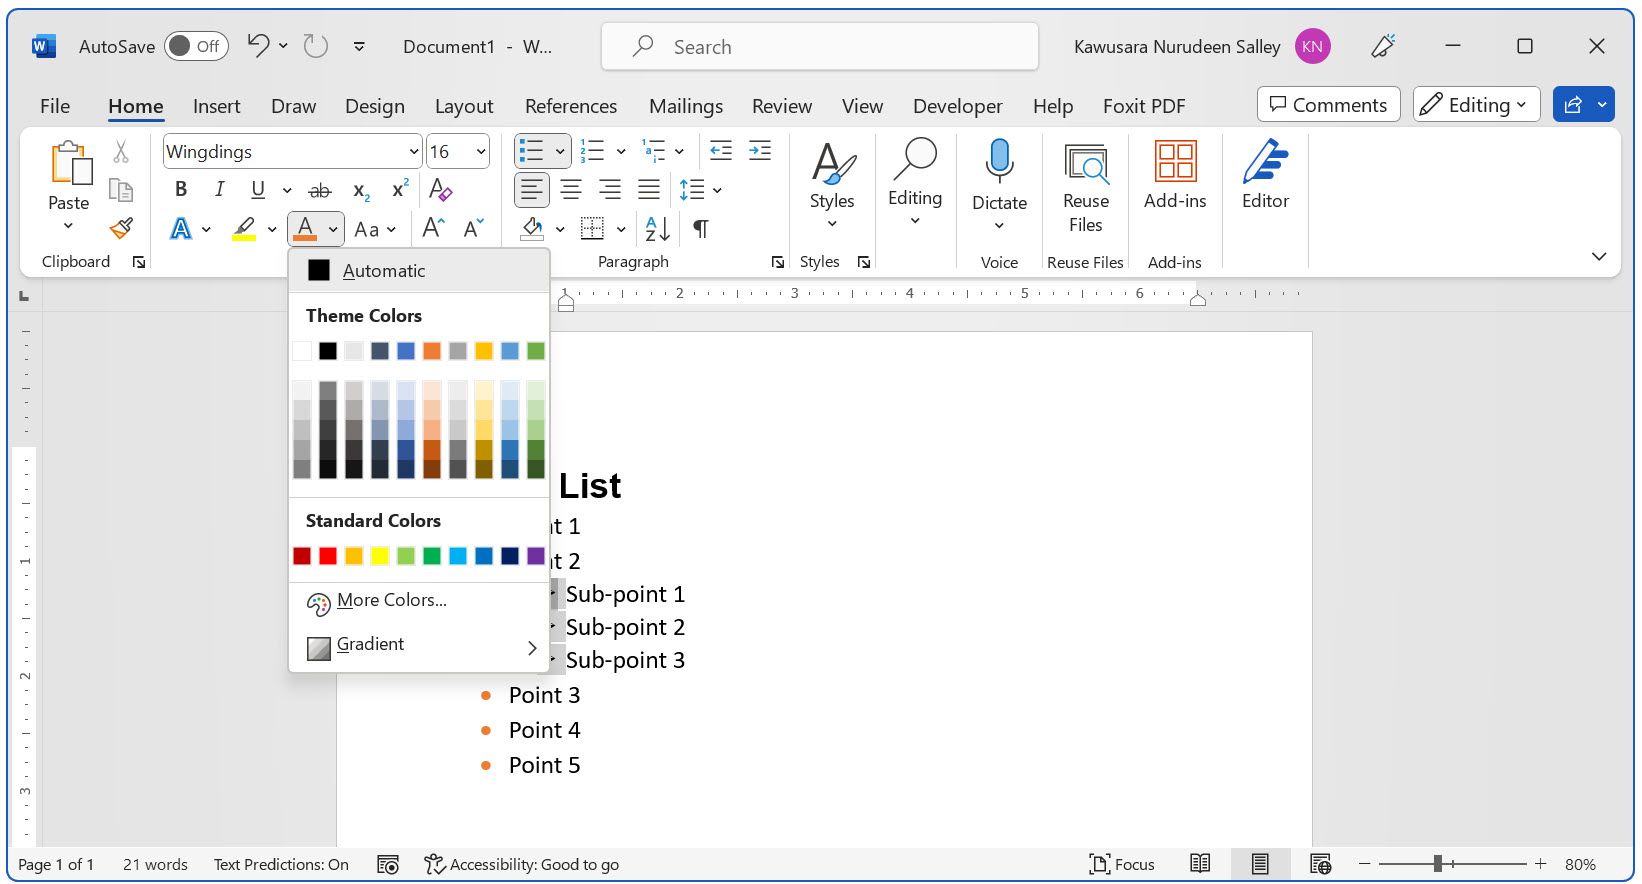1642x884 pixels.
Task: Open the font size 16 dropdown
Action: (481, 152)
